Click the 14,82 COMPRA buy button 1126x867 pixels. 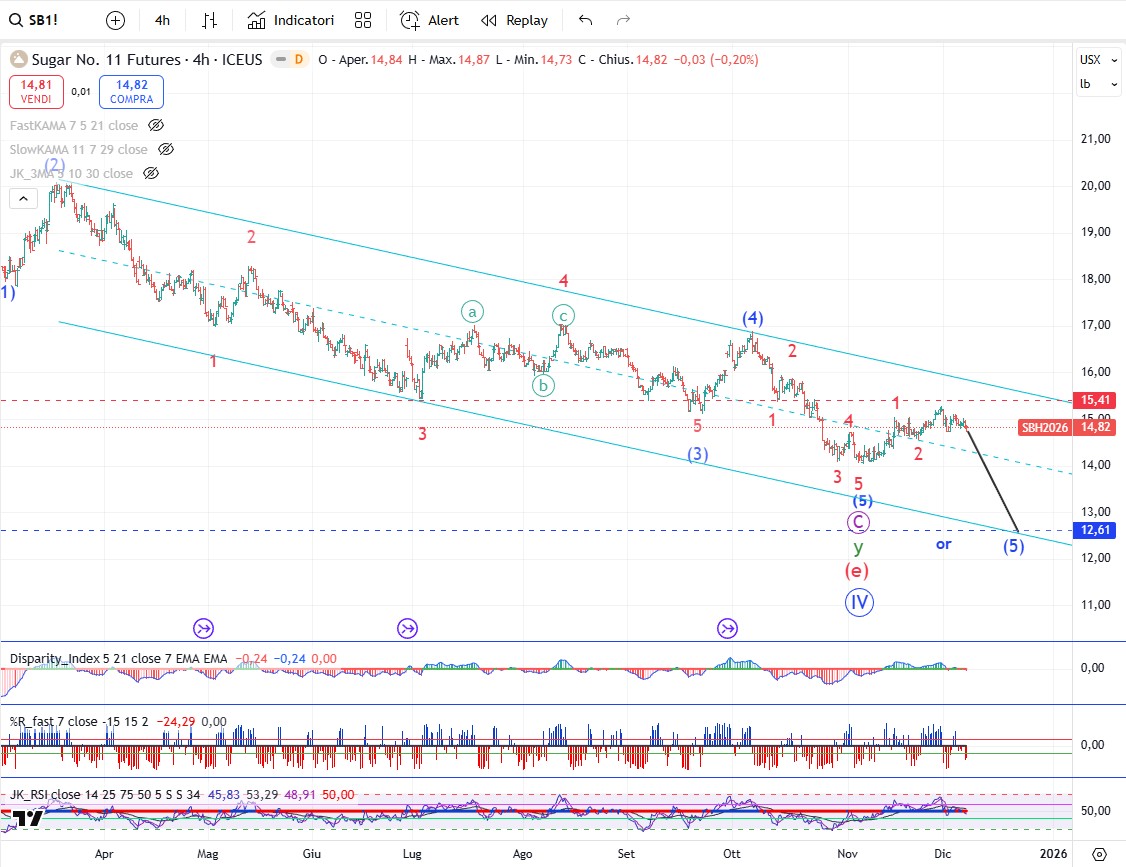pos(131,92)
